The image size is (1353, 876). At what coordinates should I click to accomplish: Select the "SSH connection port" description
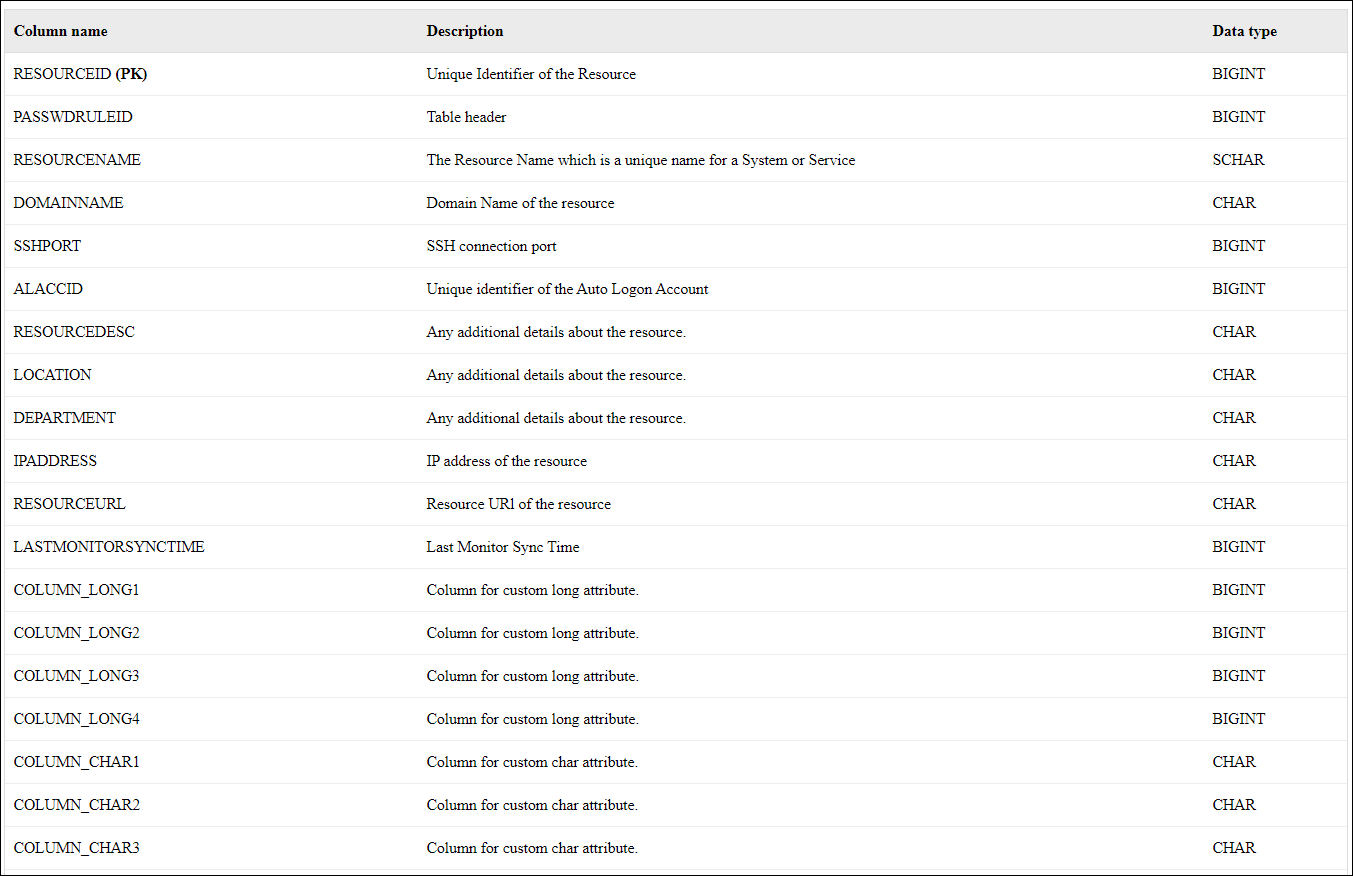[x=491, y=246]
